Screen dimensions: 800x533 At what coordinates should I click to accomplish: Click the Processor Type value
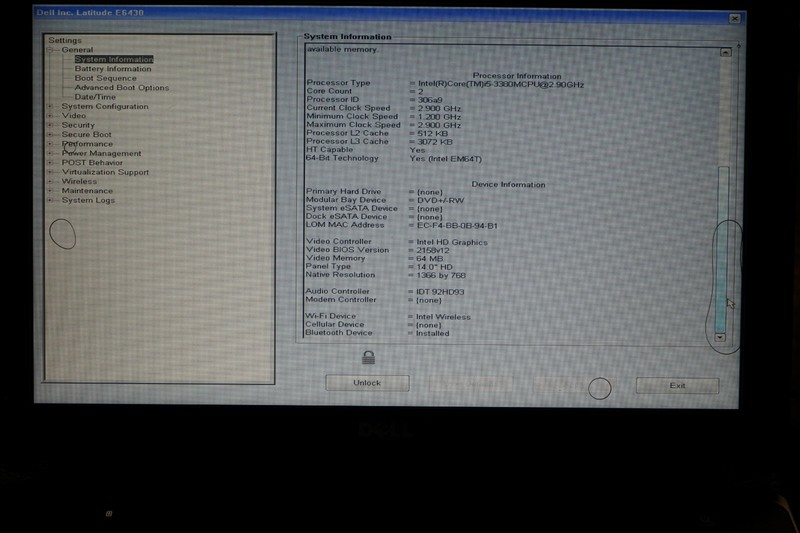click(501, 84)
